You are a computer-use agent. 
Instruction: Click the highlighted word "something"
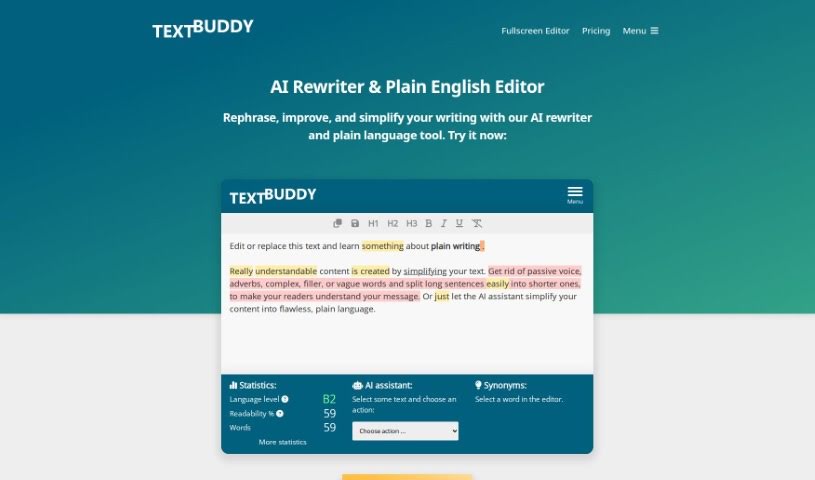pyautogui.click(x=383, y=246)
